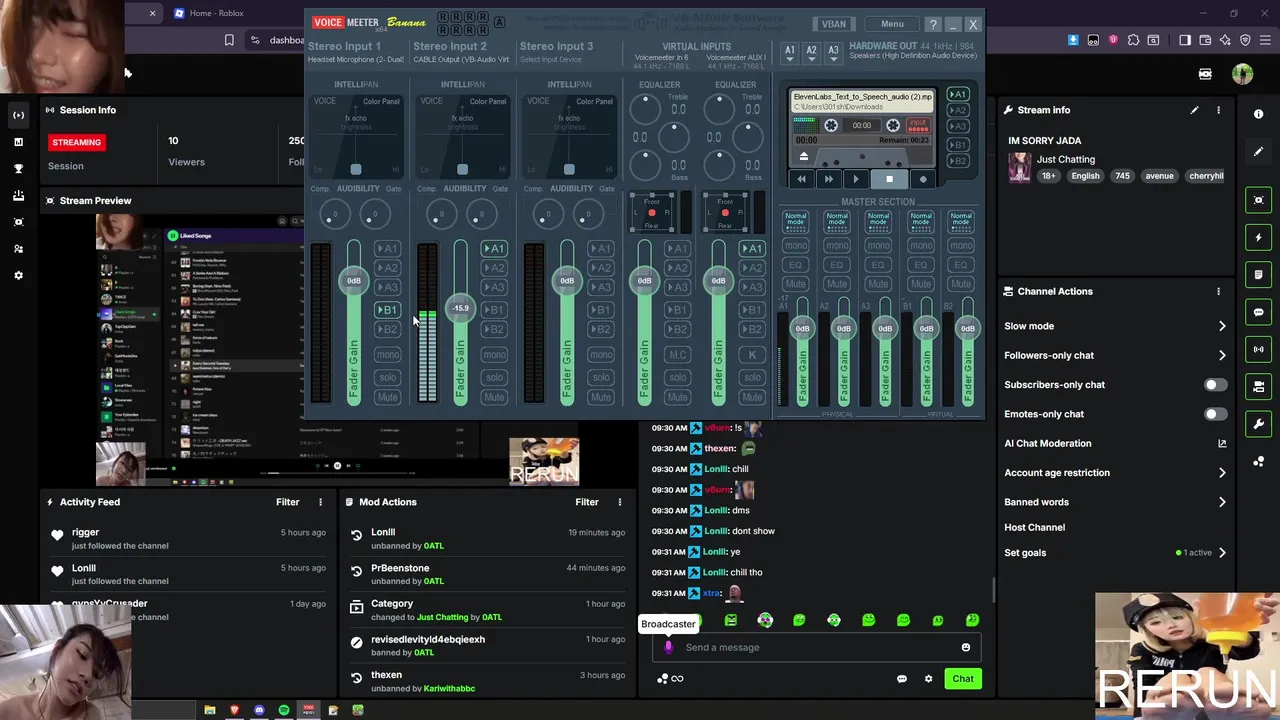The image size is (1280, 720).
Task: Adjust A1 master bus fader
Action: (802, 329)
